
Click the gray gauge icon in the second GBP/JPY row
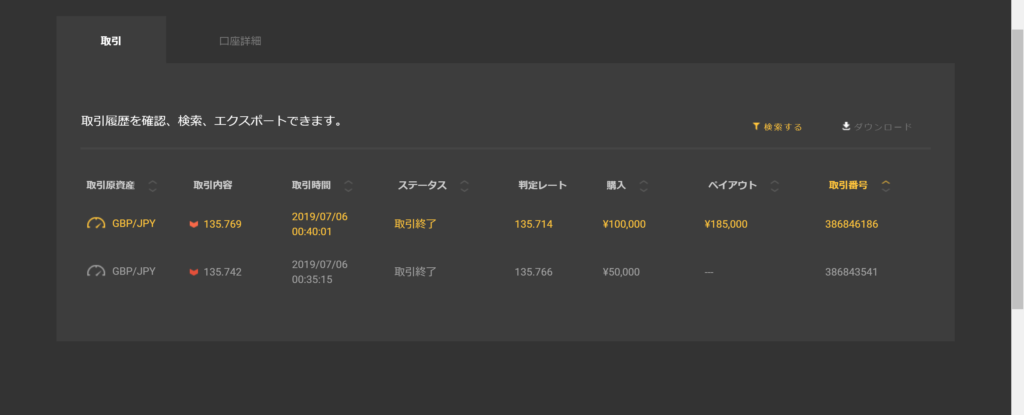pyautogui.click(x=96, y=271)
